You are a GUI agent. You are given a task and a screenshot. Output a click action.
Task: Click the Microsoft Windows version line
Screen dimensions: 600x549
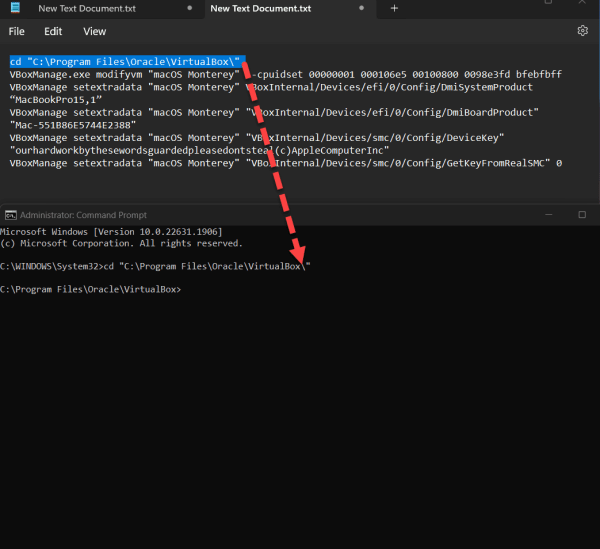click(111, 232)
